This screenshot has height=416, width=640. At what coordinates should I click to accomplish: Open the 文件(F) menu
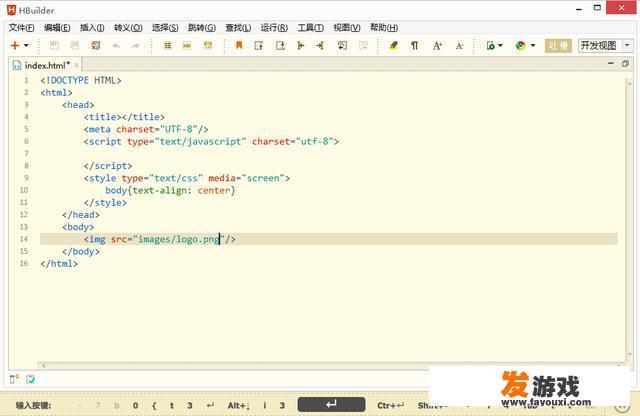(21, 27)
